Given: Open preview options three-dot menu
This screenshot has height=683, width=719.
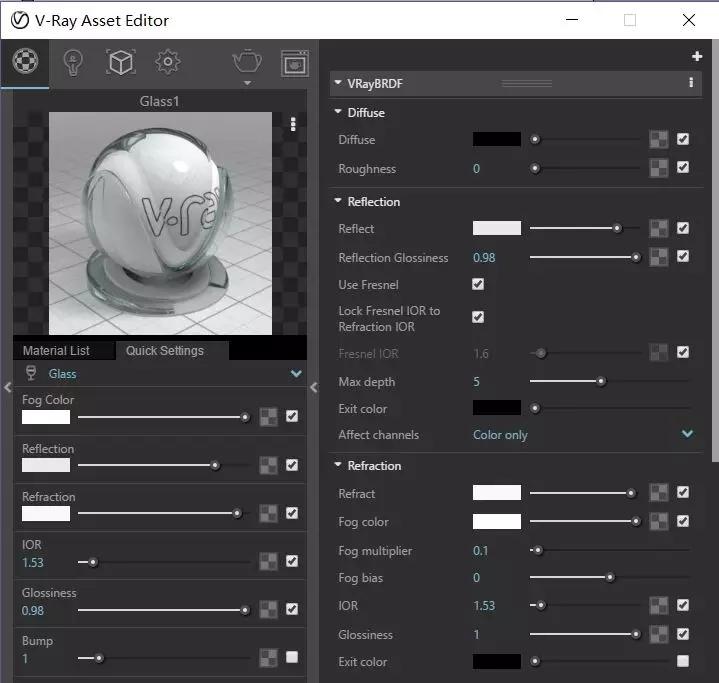Looking at the screenshot, I should [293, 124].
